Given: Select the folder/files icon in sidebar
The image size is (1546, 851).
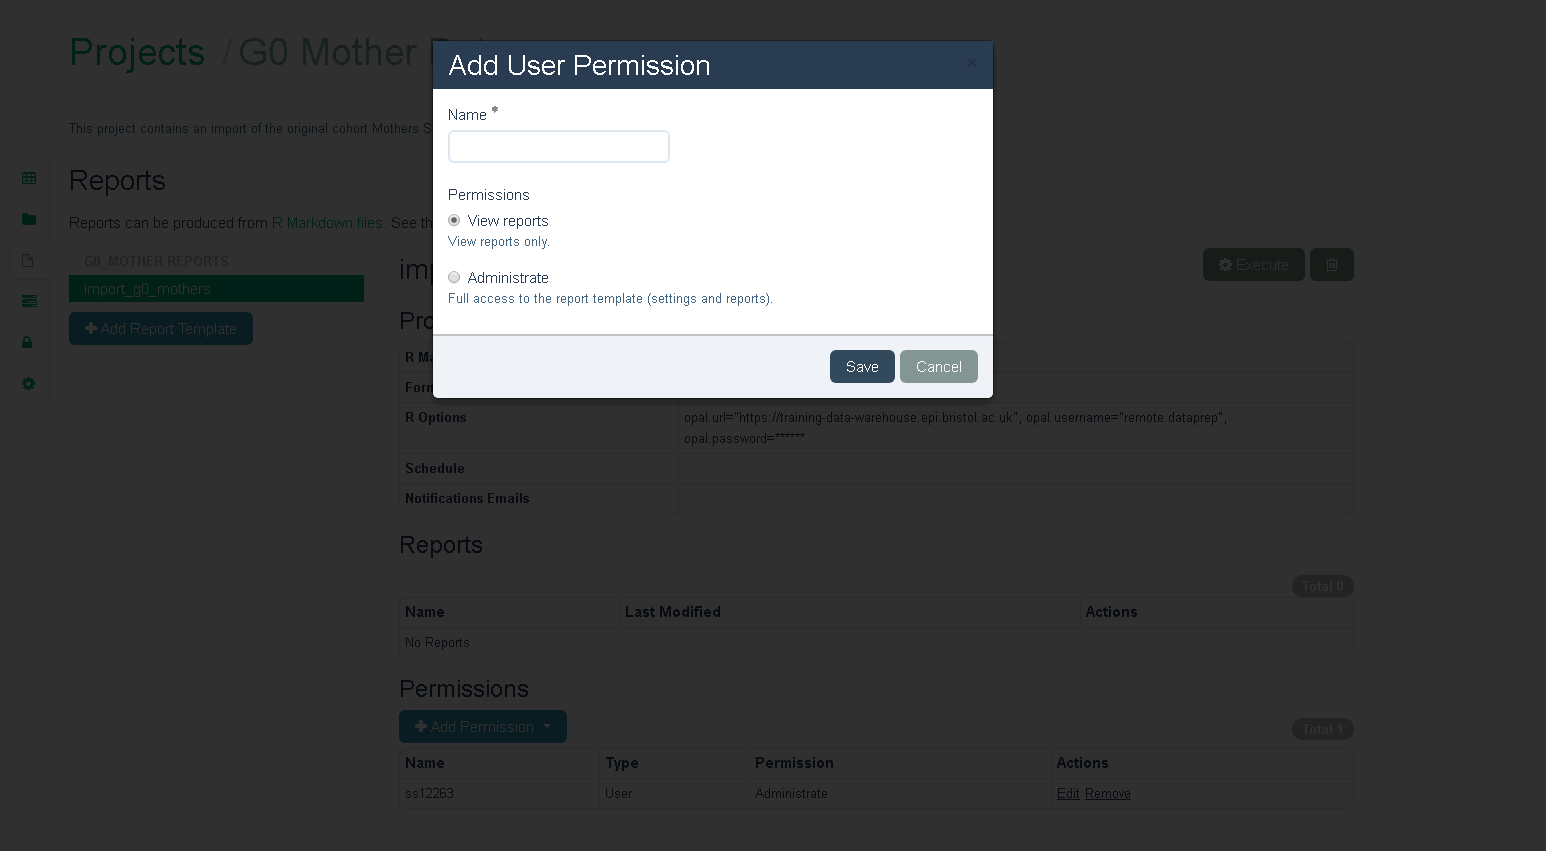Looking at the screenshot, I should pos(28,219).
